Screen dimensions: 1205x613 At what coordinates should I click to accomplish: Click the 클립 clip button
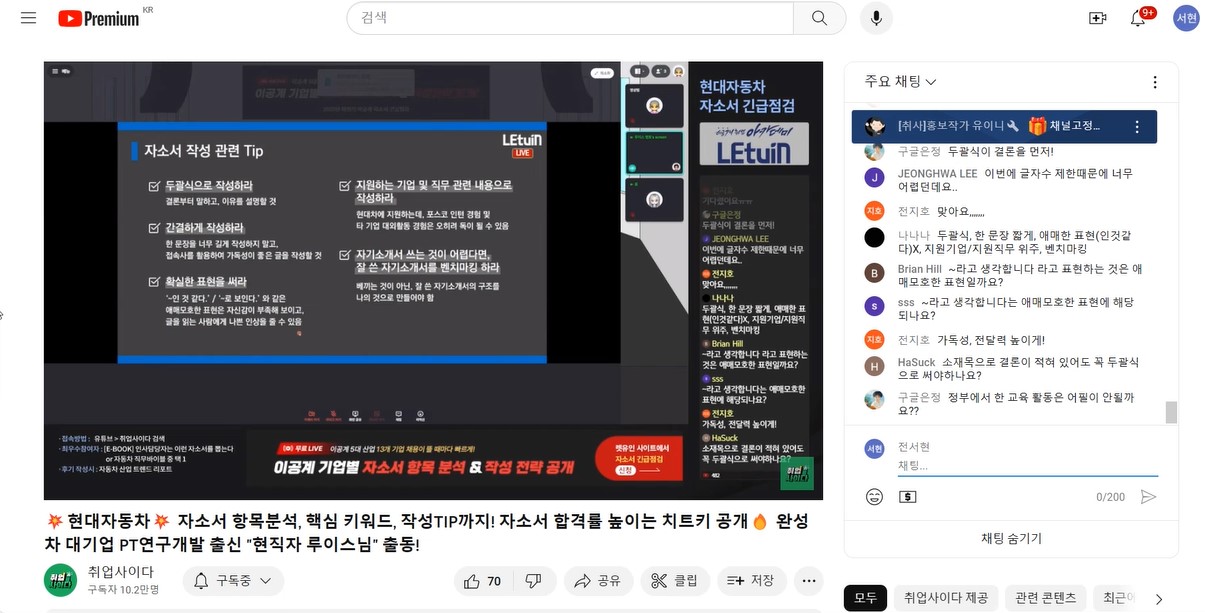pyautogui.click(x=675, y=581)
